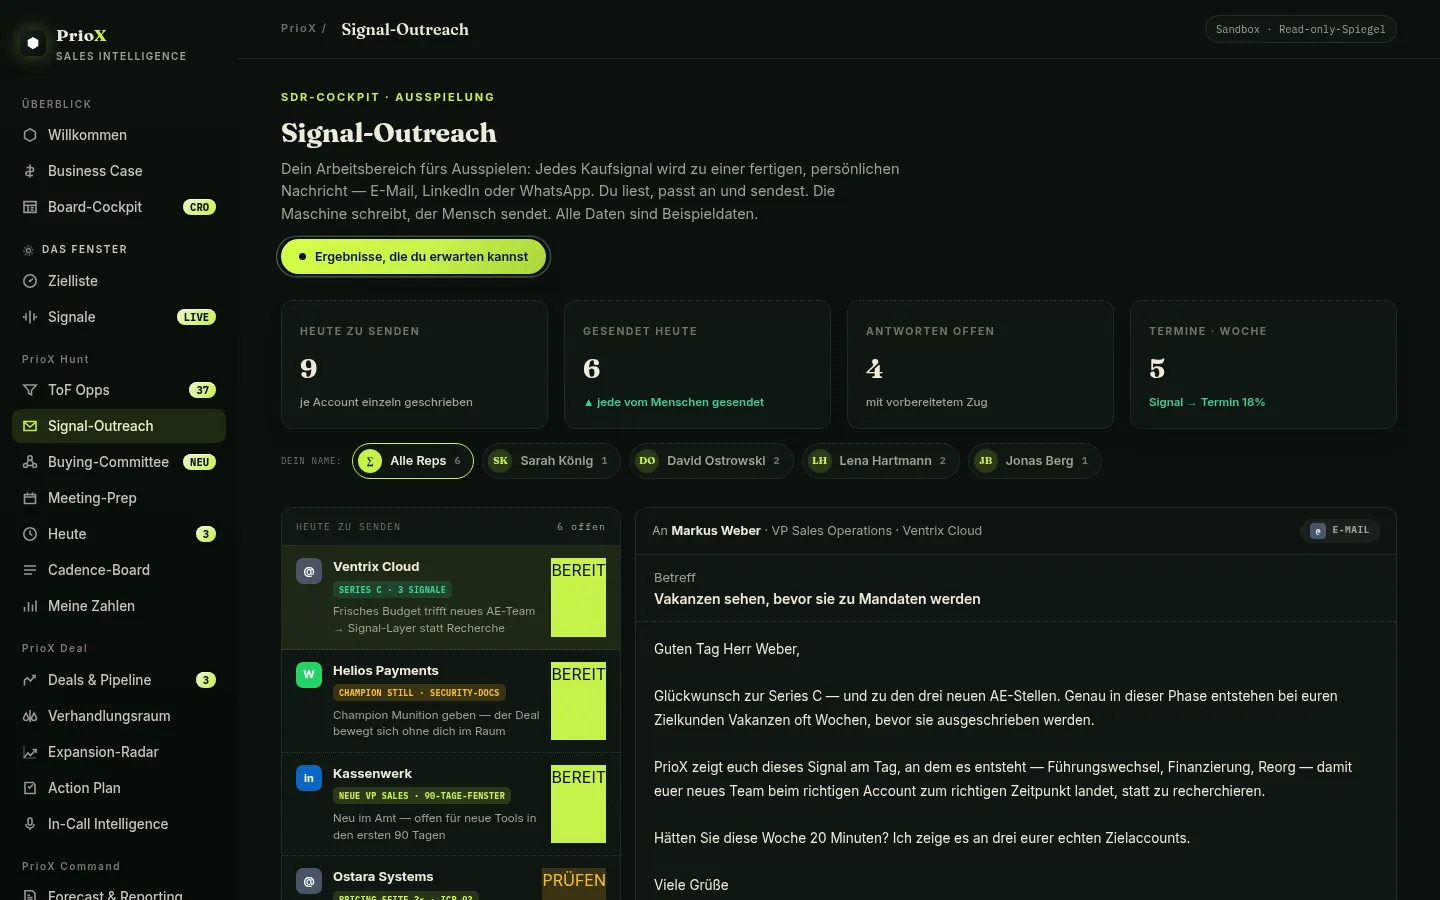Open Board-Cockpit via its table icon
1440x900 pixels.
pos(30,207)
